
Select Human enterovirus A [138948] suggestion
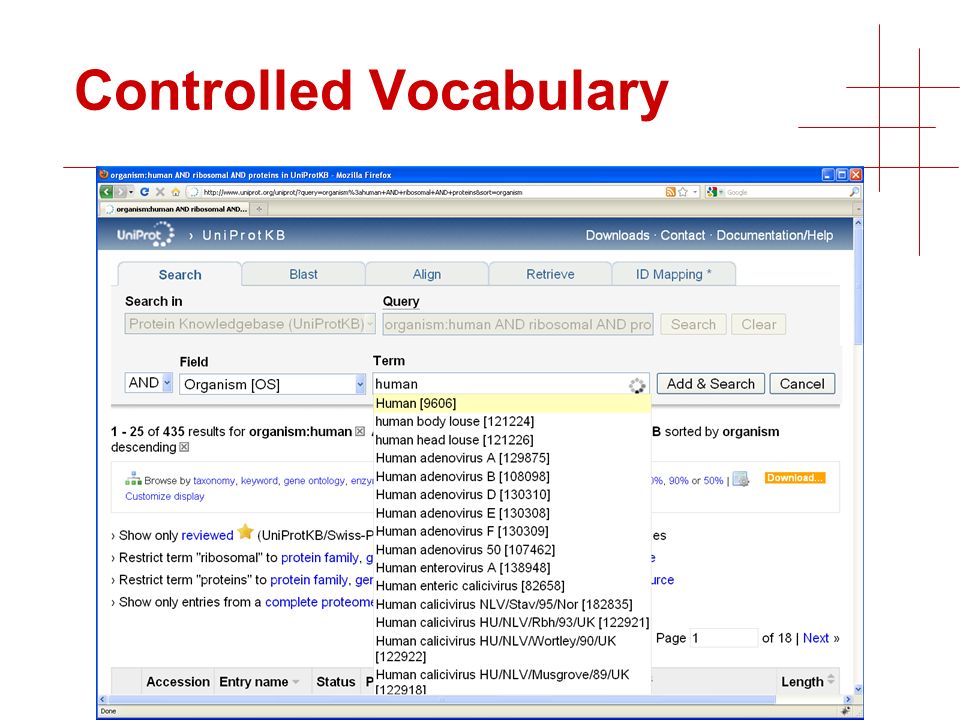coord(511,568)
